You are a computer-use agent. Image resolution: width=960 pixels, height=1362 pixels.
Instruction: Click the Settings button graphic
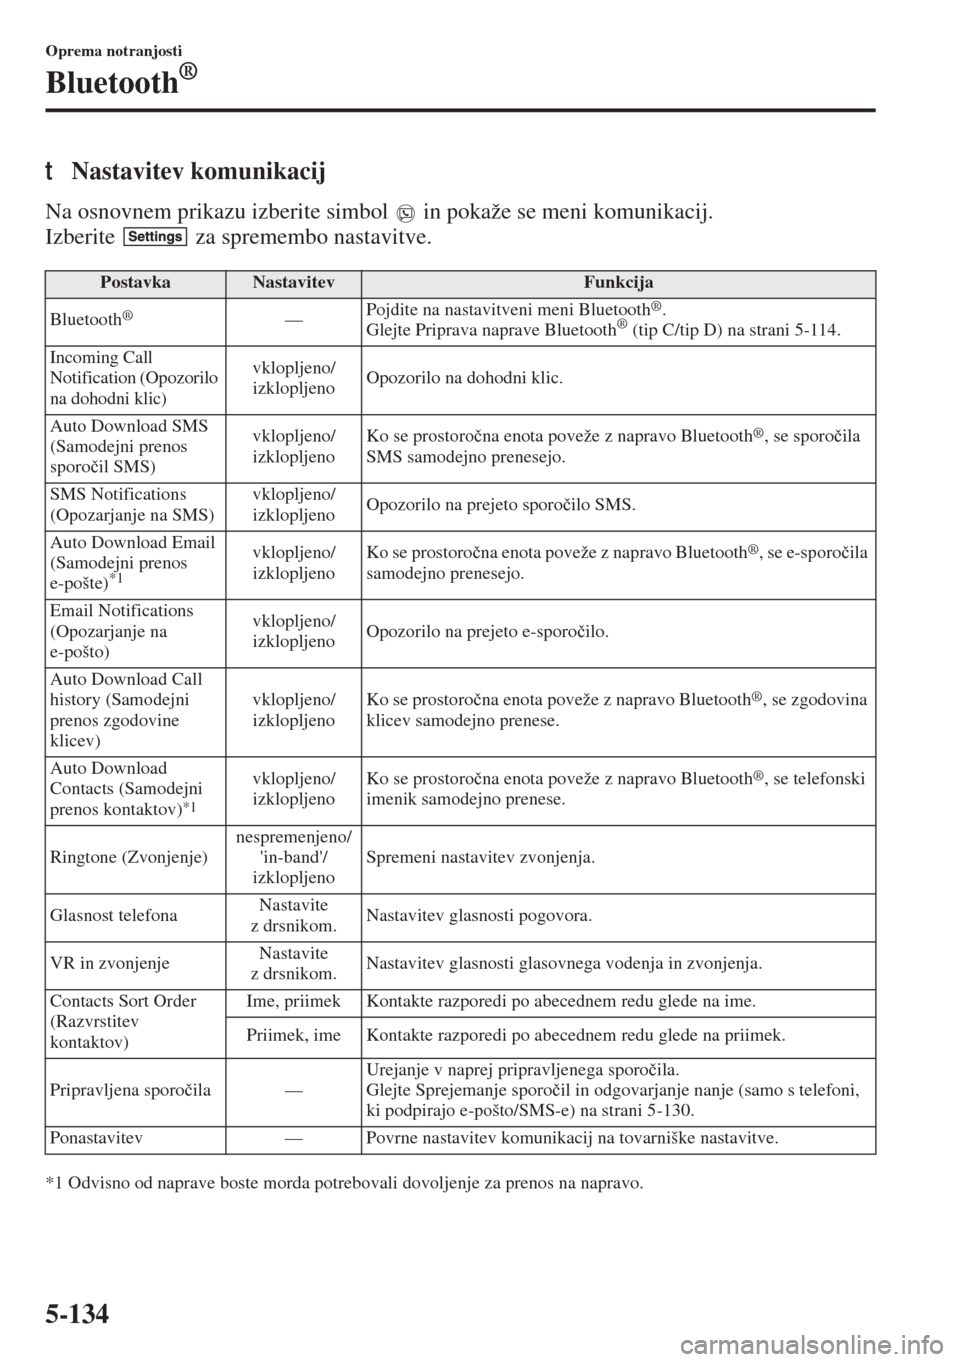(x=157, y=238)
